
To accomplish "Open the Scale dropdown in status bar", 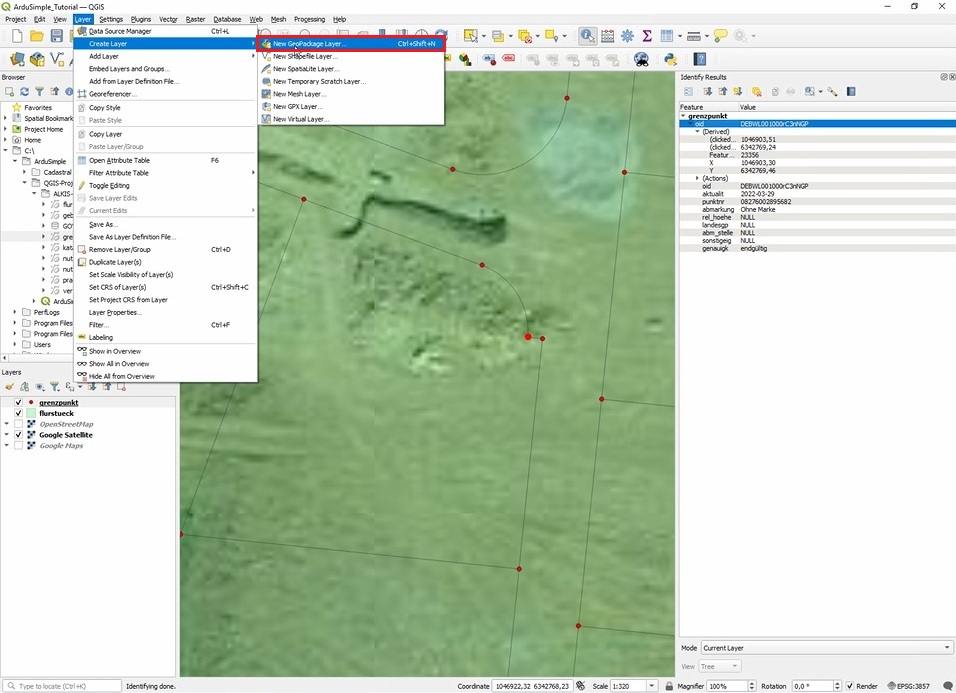I will click(653, 686).
